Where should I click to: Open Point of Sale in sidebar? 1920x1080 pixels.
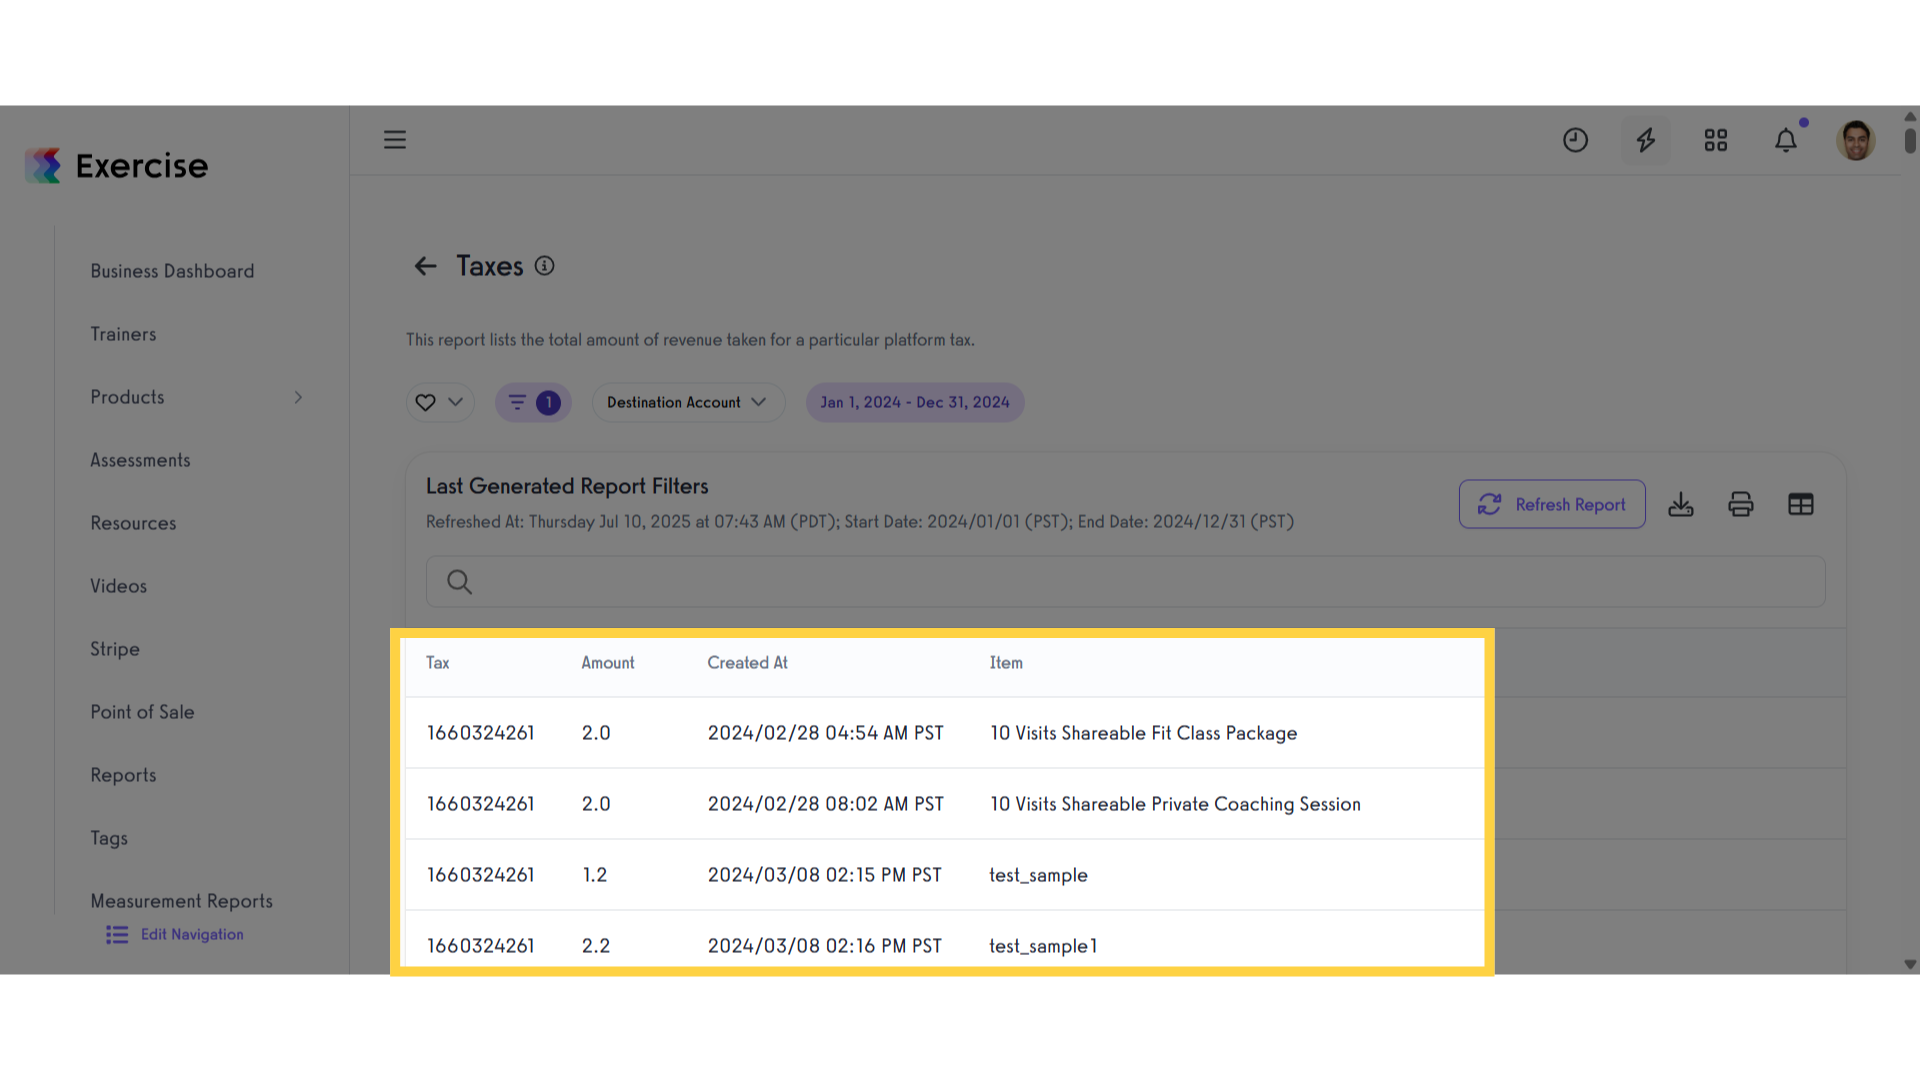pyautogui.click(x=142, y=712)
